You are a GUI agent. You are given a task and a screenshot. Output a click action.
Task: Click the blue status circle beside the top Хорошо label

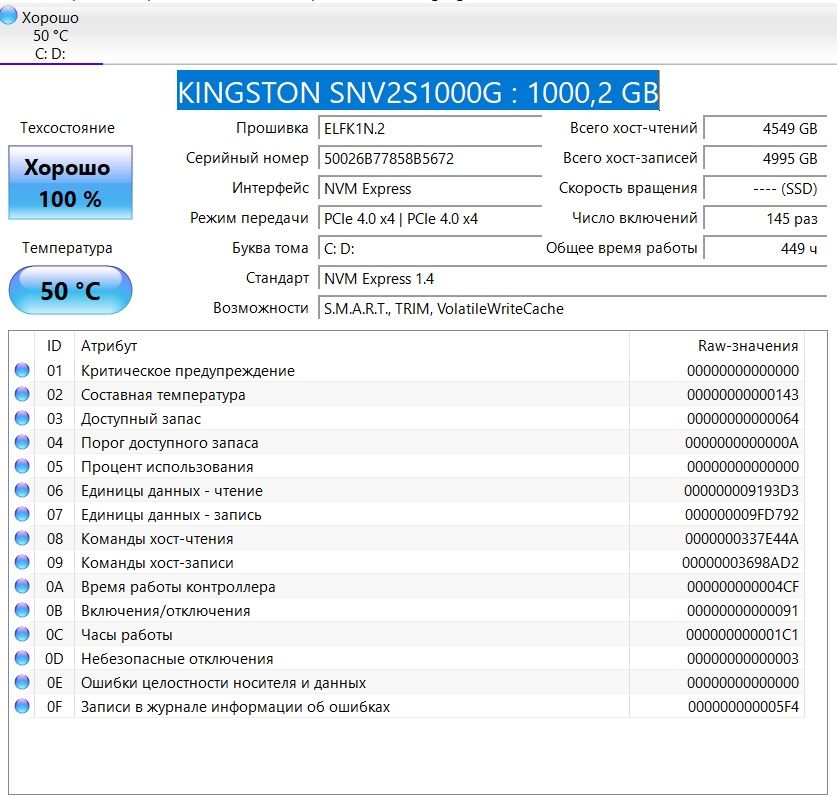pos(9,15)
